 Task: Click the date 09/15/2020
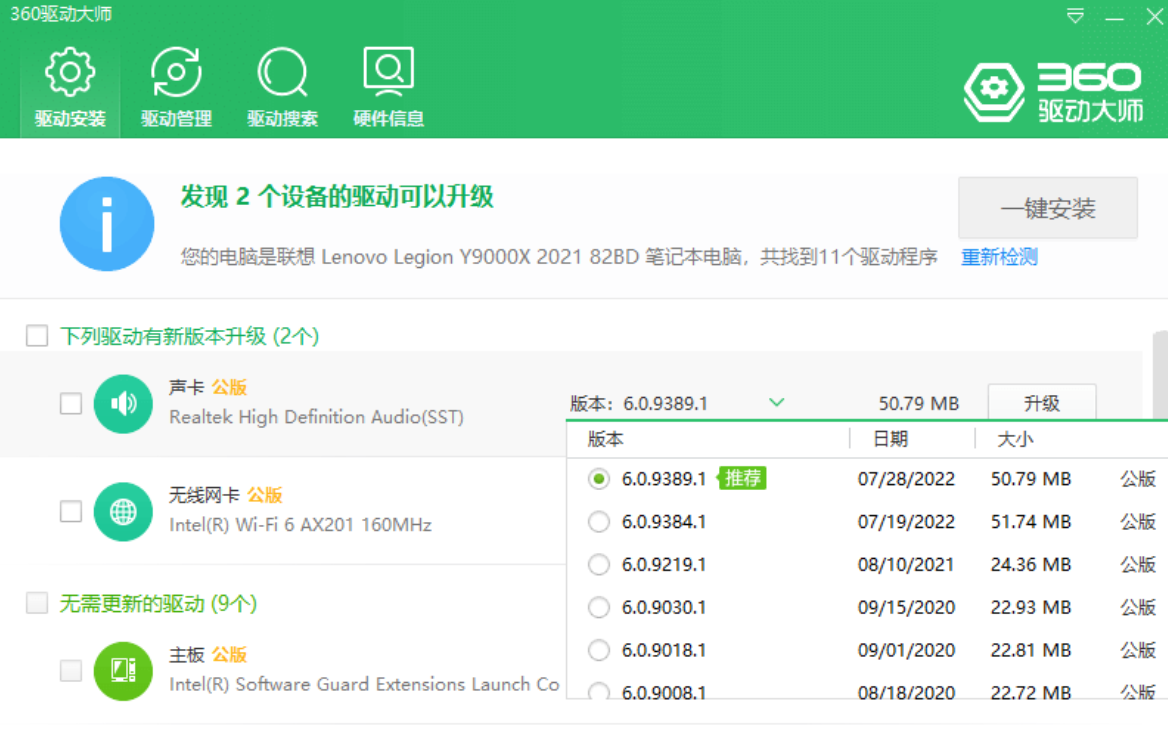coord(906,608)
